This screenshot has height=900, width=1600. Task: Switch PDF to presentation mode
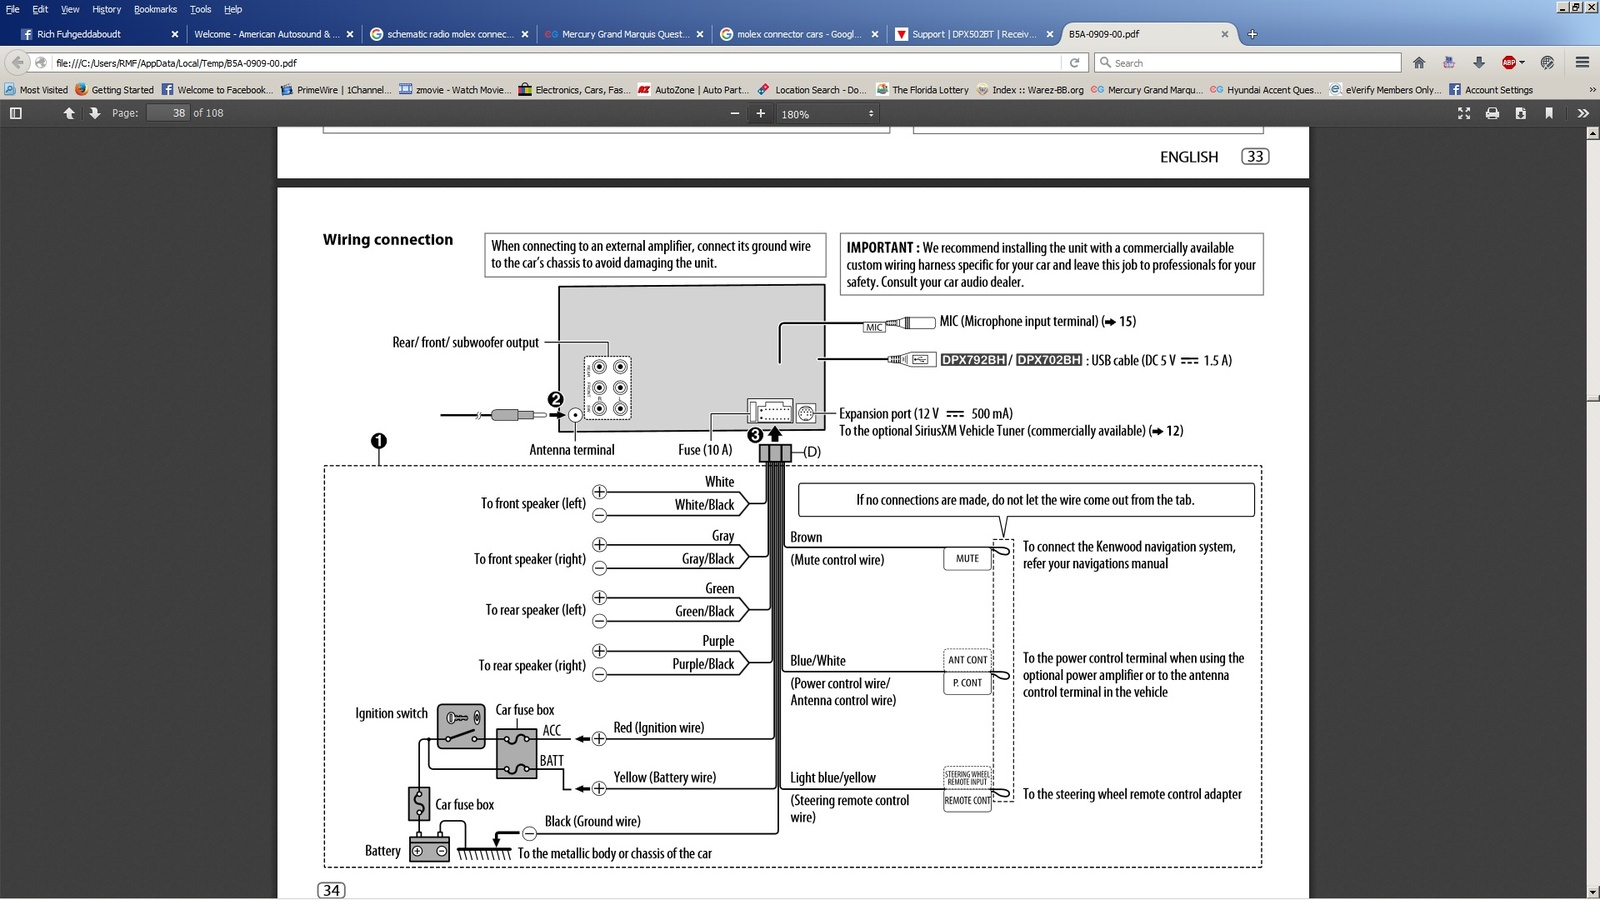point(1464,113)
